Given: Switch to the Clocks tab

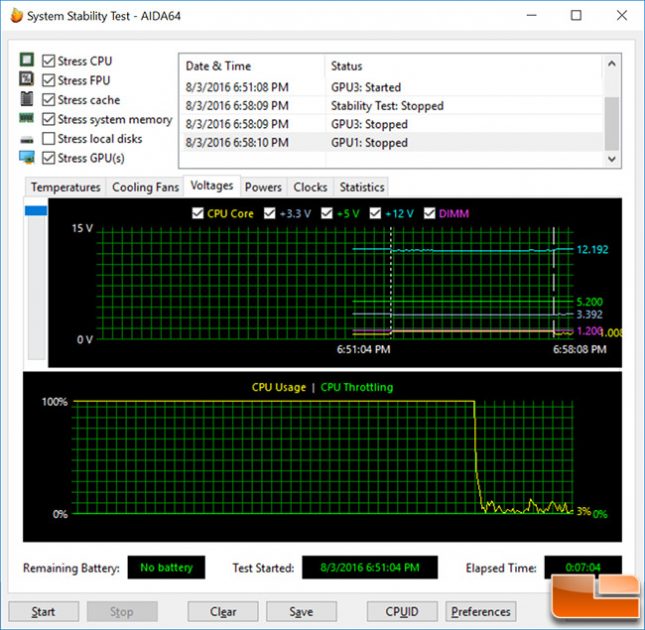Looking at the screenshot, I should (x=310, y=187).
